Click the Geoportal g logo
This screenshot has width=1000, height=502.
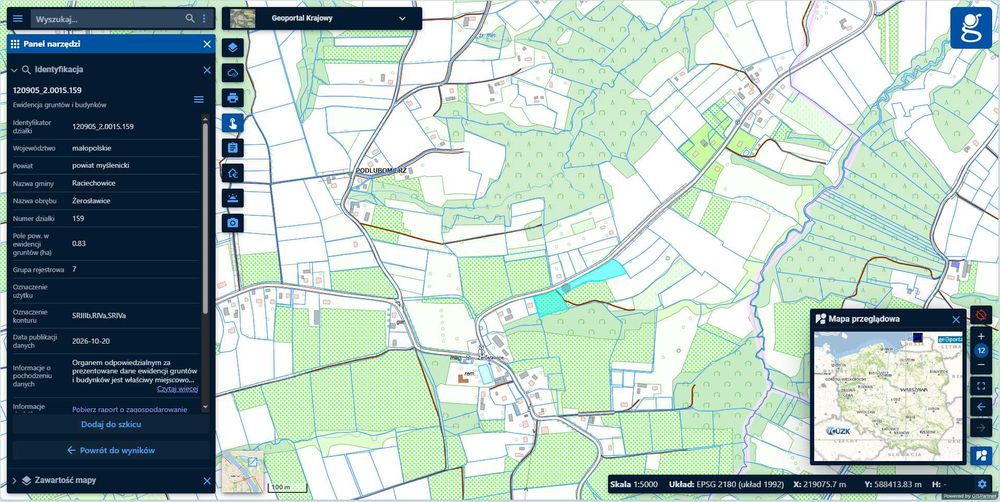(971, 27)
